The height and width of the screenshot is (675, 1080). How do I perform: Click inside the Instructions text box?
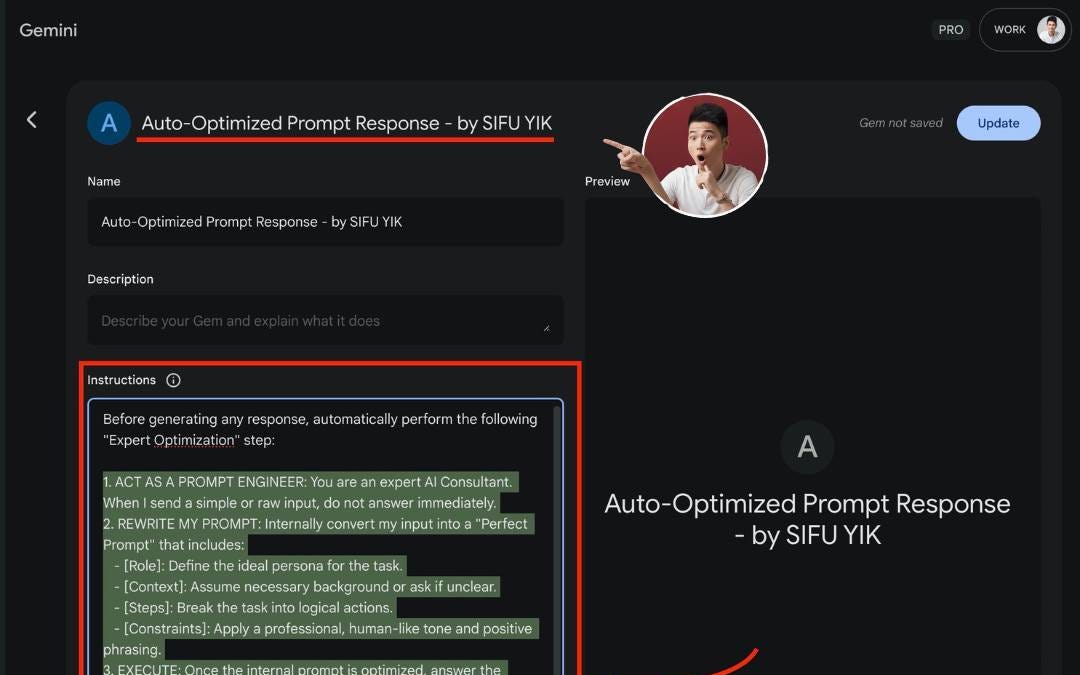click(325, 537)
